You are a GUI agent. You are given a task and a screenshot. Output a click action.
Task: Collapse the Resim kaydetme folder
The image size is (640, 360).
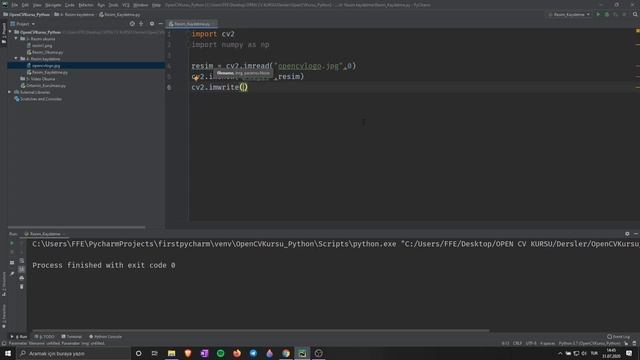click(16, 59)
